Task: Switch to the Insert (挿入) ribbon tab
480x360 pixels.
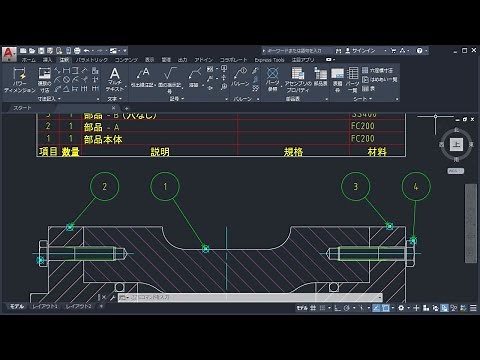Action: point(47,60)
